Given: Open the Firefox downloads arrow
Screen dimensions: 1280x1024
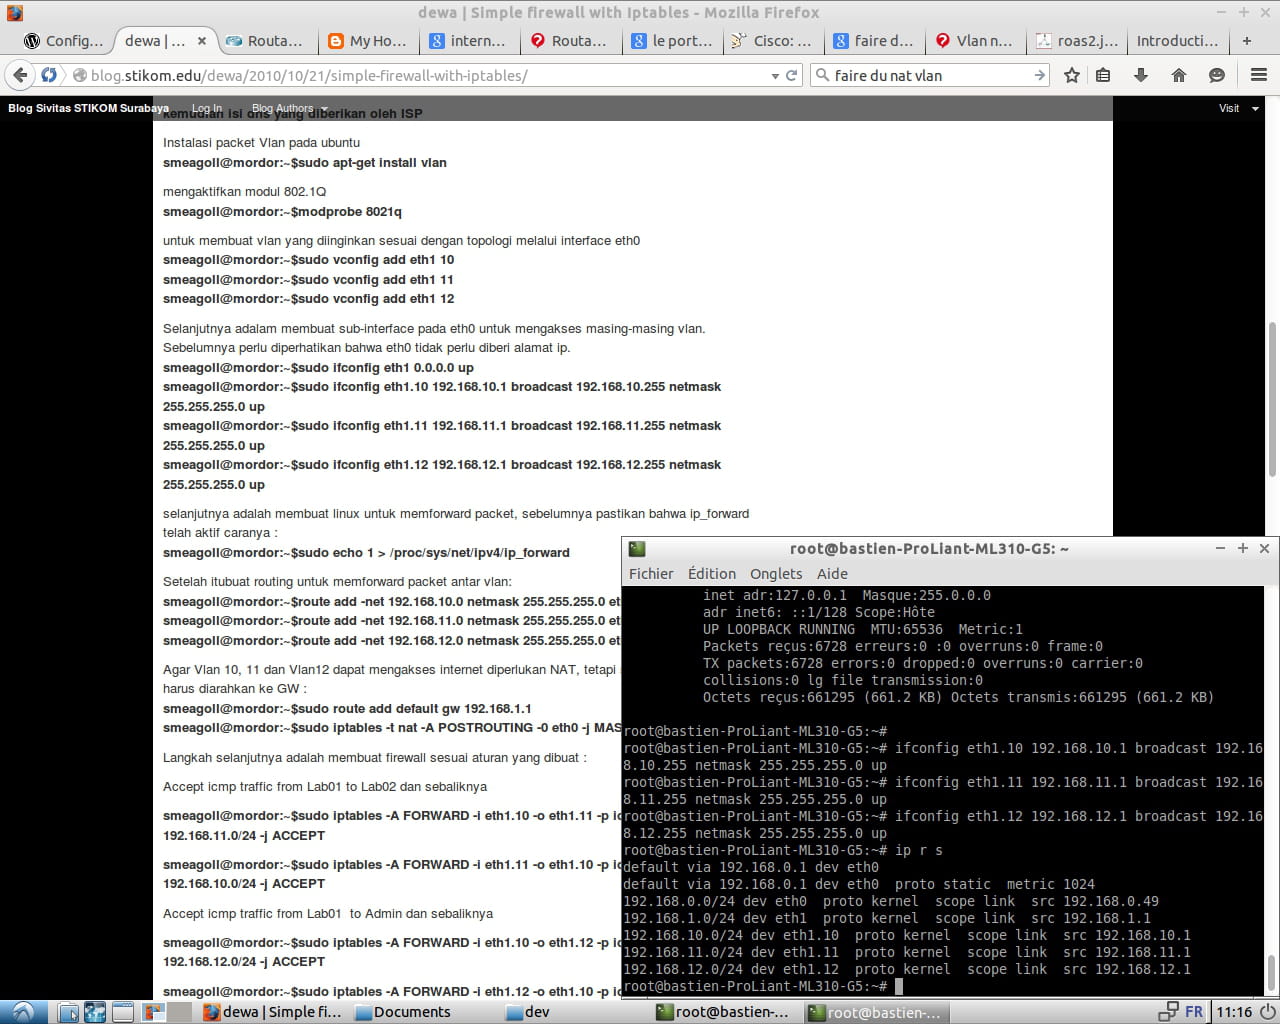Looking at the screenshot, I should pyautogui.click(x=1141, y=75).
